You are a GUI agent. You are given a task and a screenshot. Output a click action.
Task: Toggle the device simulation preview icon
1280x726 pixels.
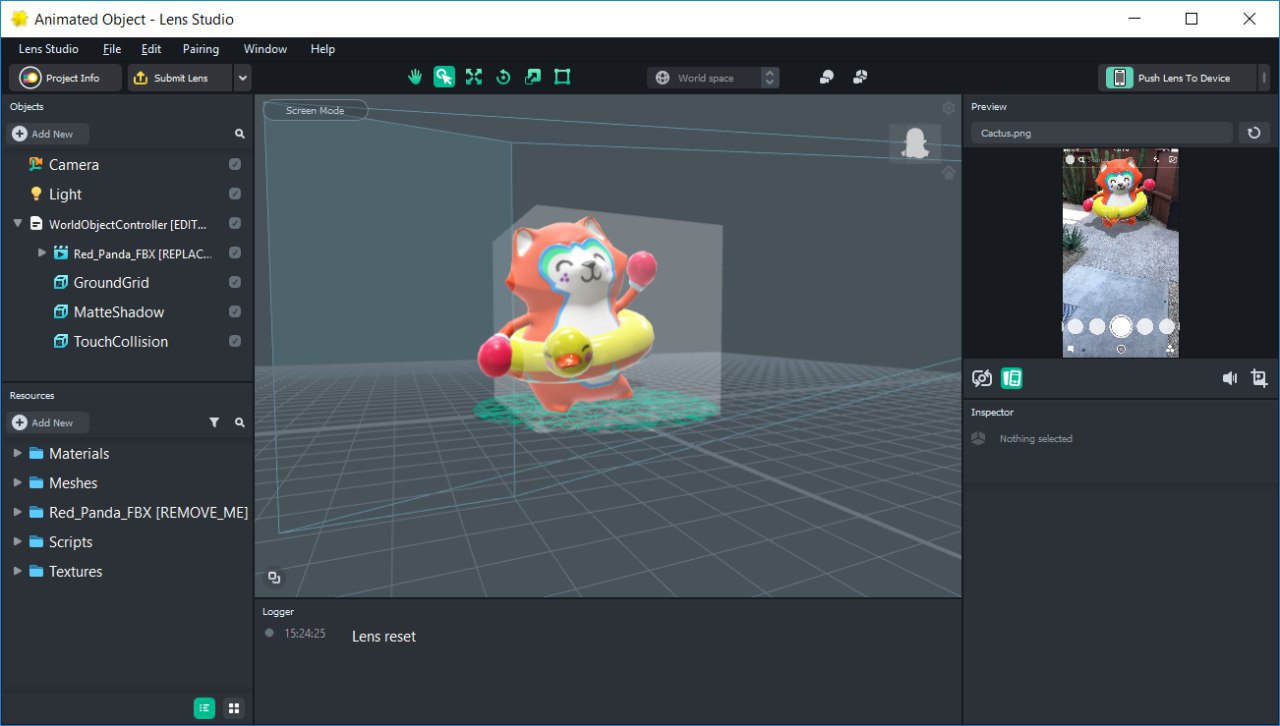[1012, 378]
